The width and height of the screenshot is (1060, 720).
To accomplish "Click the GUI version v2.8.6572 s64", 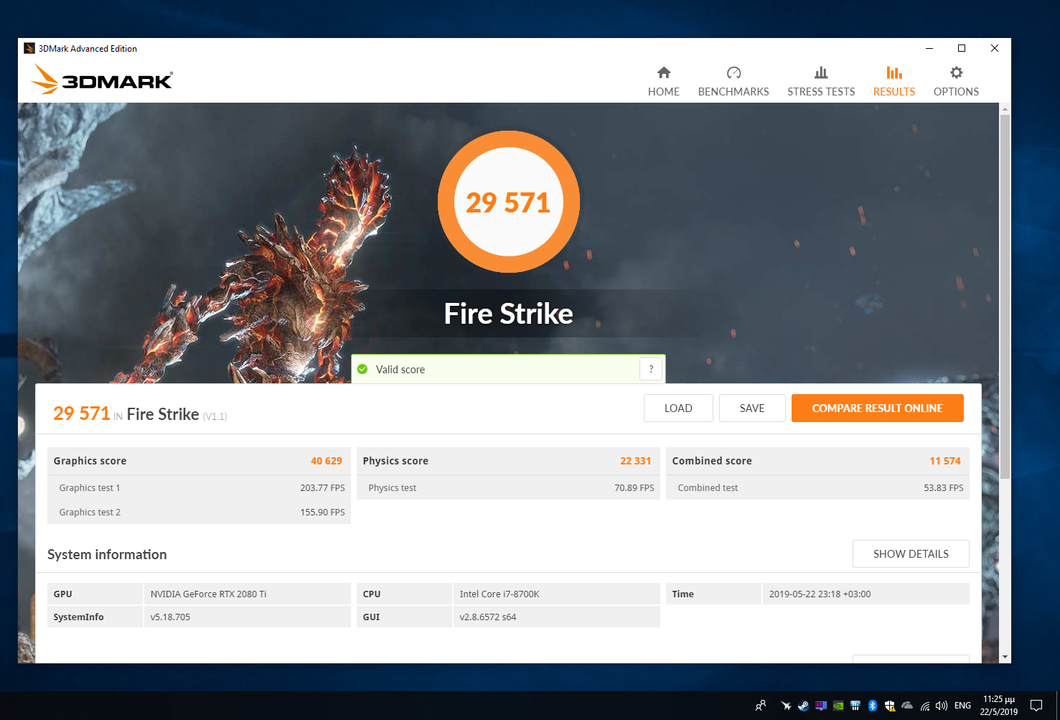I will point(488,617).
